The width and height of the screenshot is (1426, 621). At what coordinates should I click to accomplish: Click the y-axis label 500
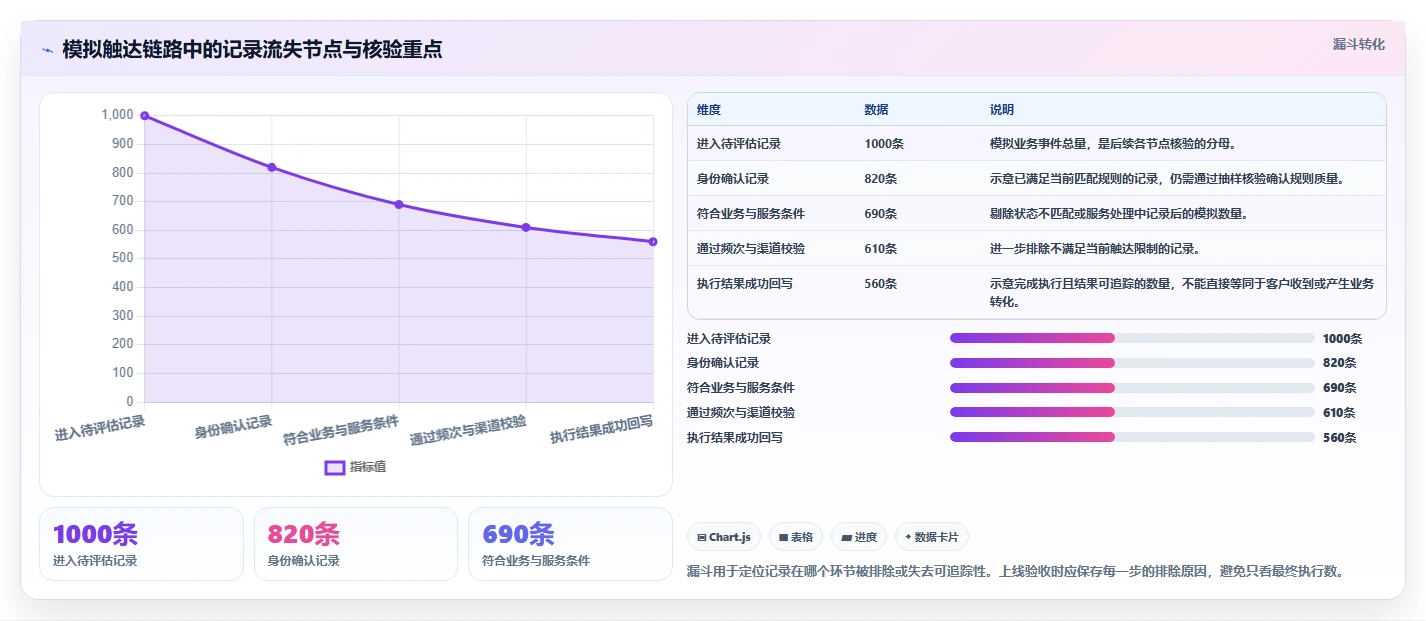pos(122,258)
